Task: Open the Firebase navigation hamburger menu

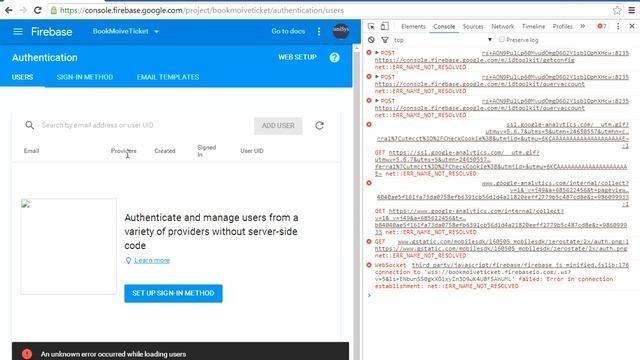Action: pyautogui.click(x=18, y=31)
